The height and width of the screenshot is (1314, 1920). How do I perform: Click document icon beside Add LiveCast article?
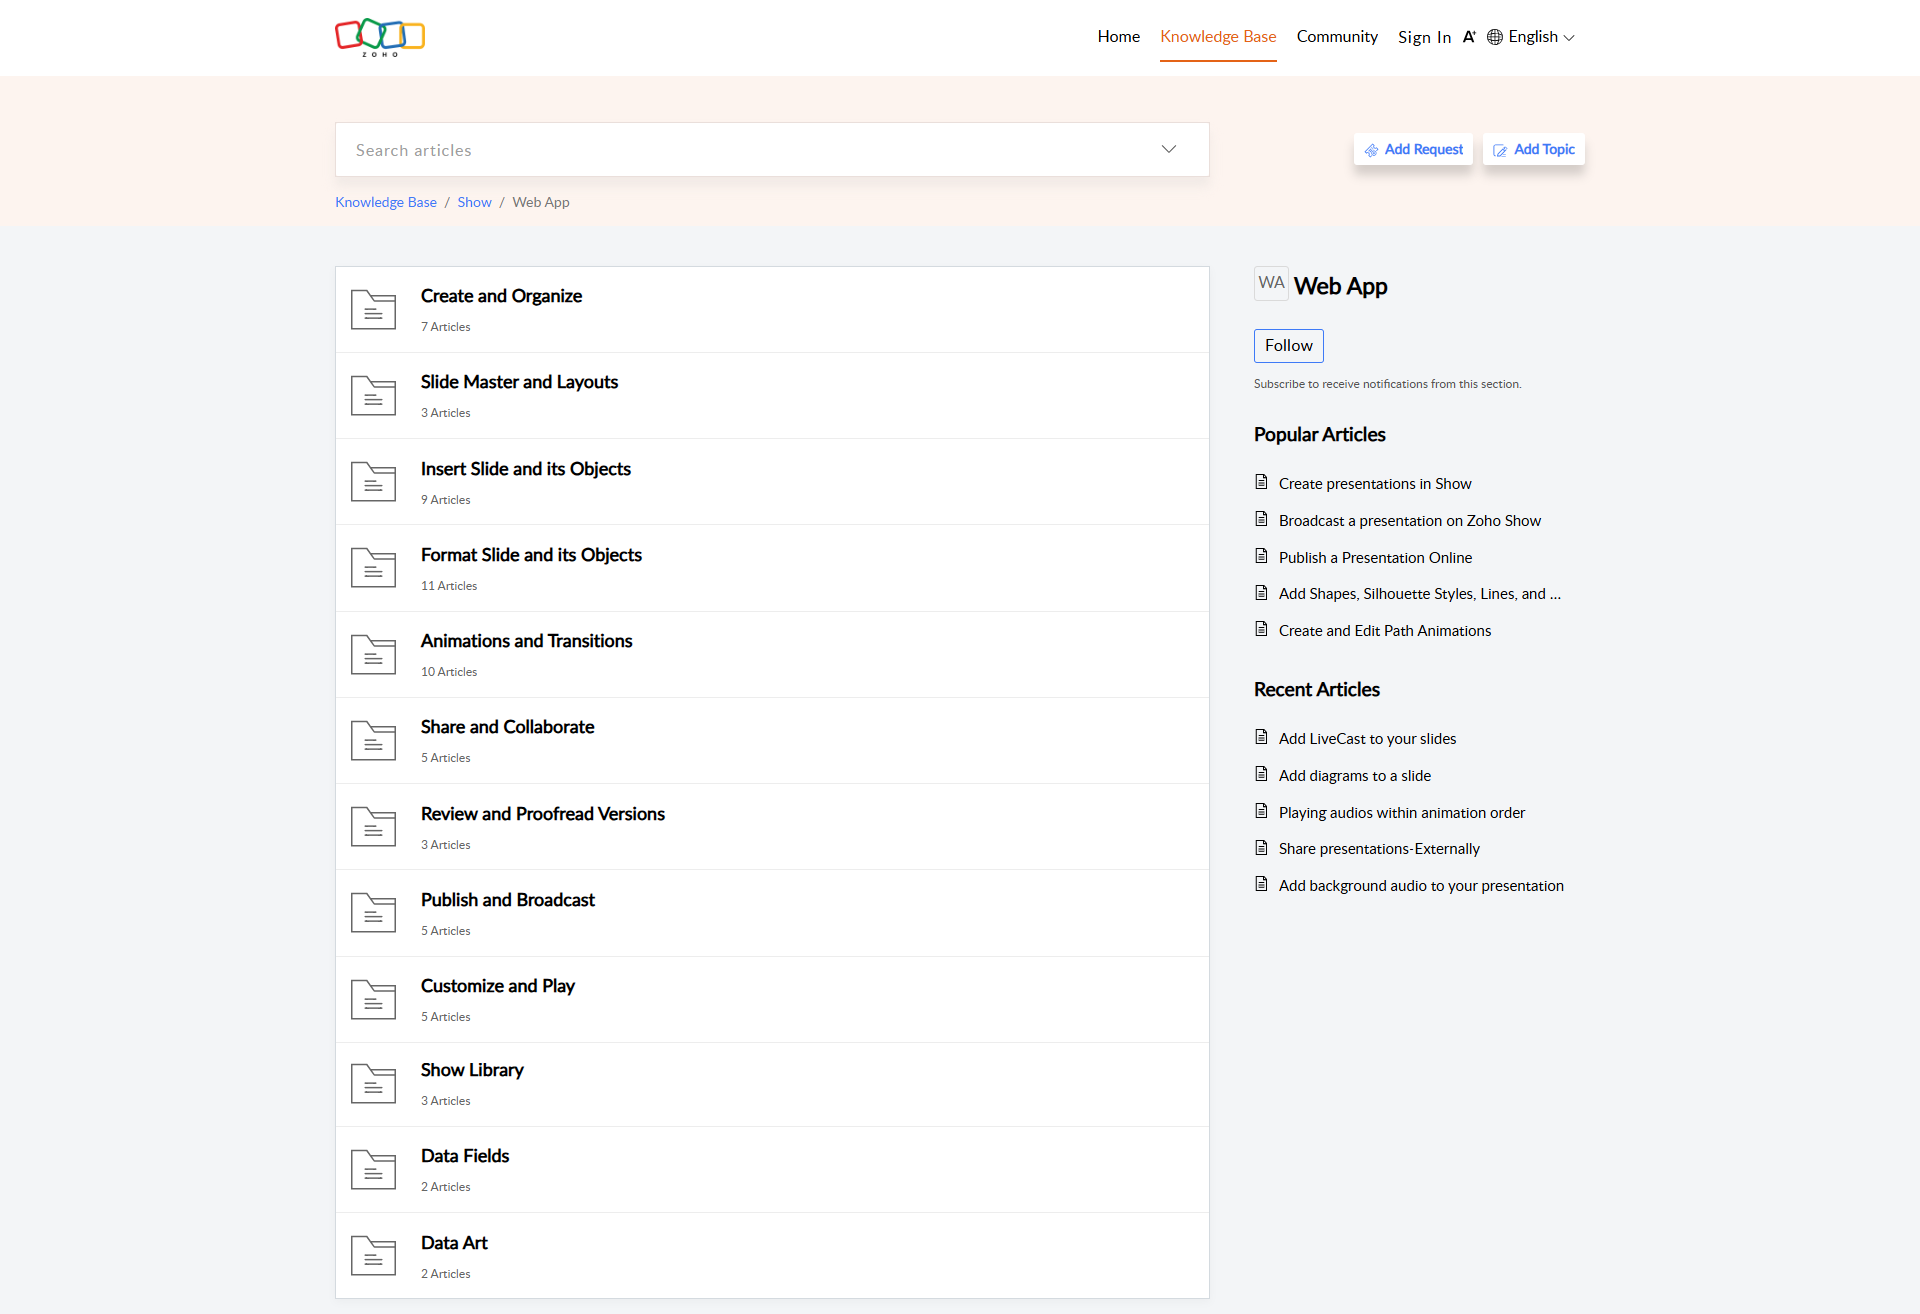[1261, 738]
